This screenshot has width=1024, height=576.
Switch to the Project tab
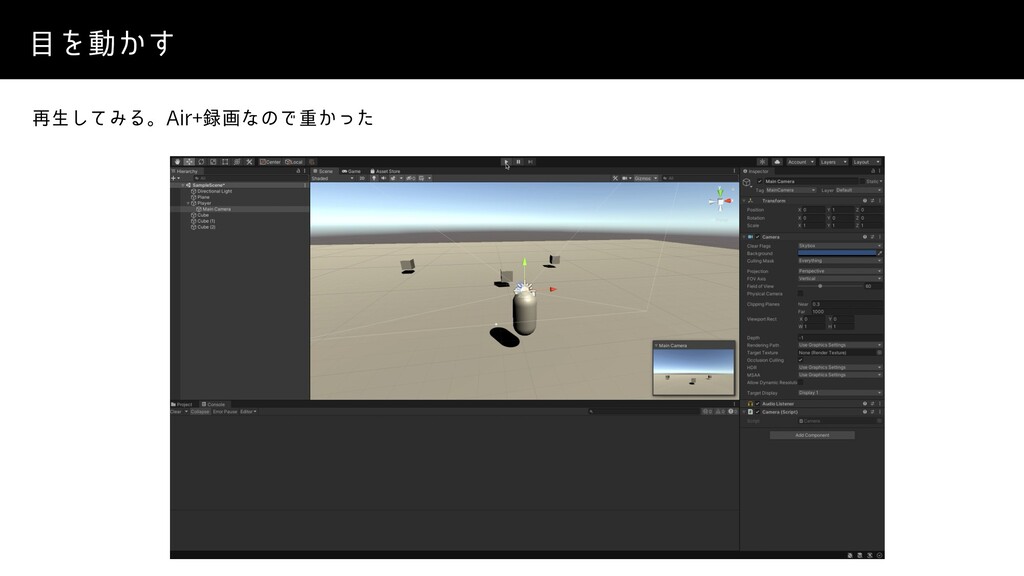[x=182, y=404]
